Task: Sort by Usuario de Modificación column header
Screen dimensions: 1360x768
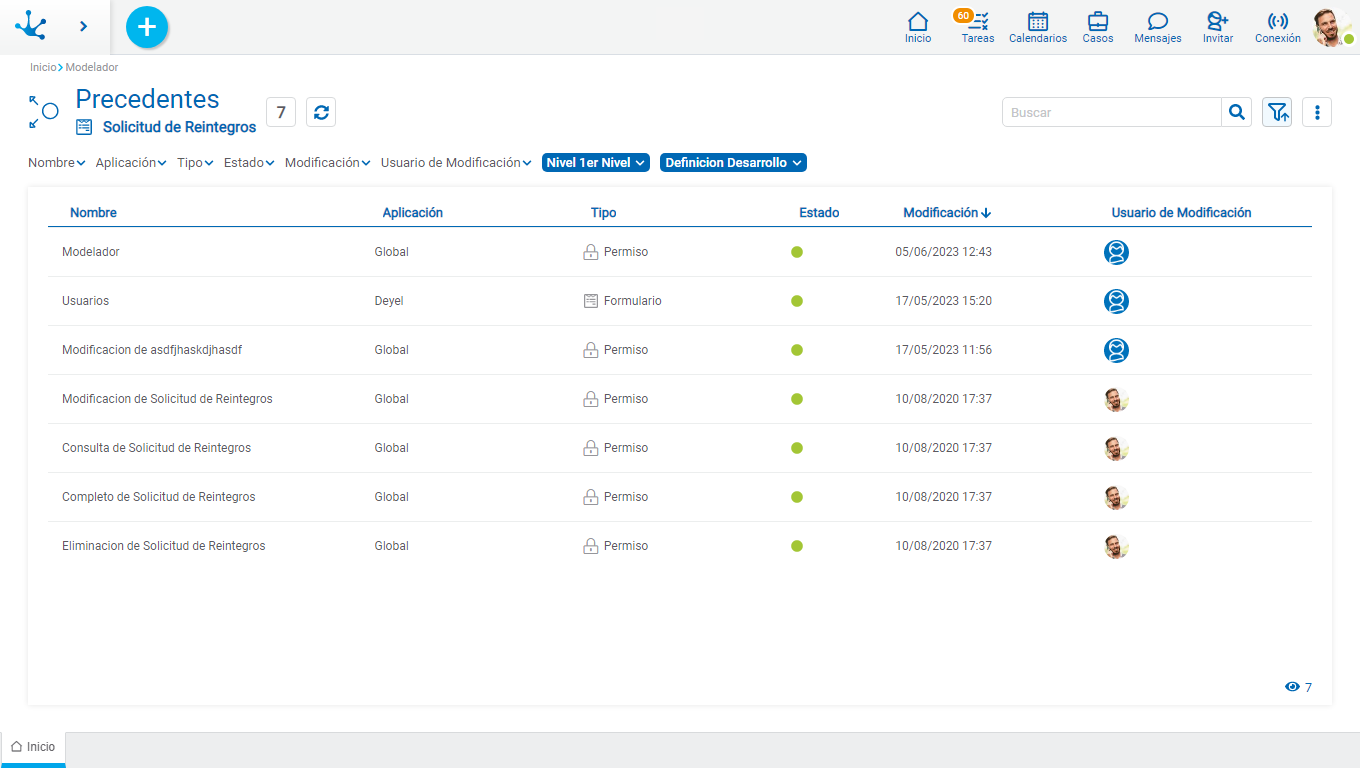Action: pos(1182,212)
